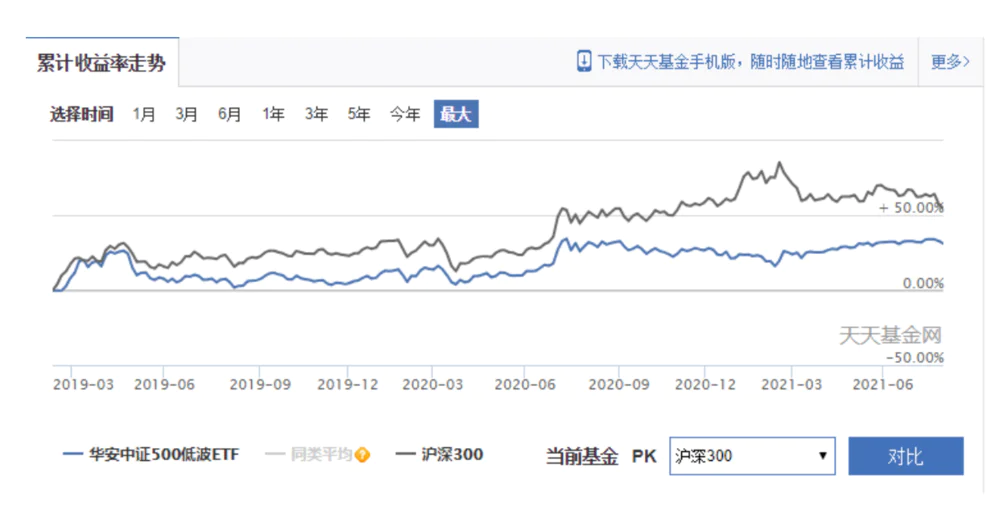Select the 3月 time range
Viewport: 1000px width, 519px height.
click(x=187, y=114)
